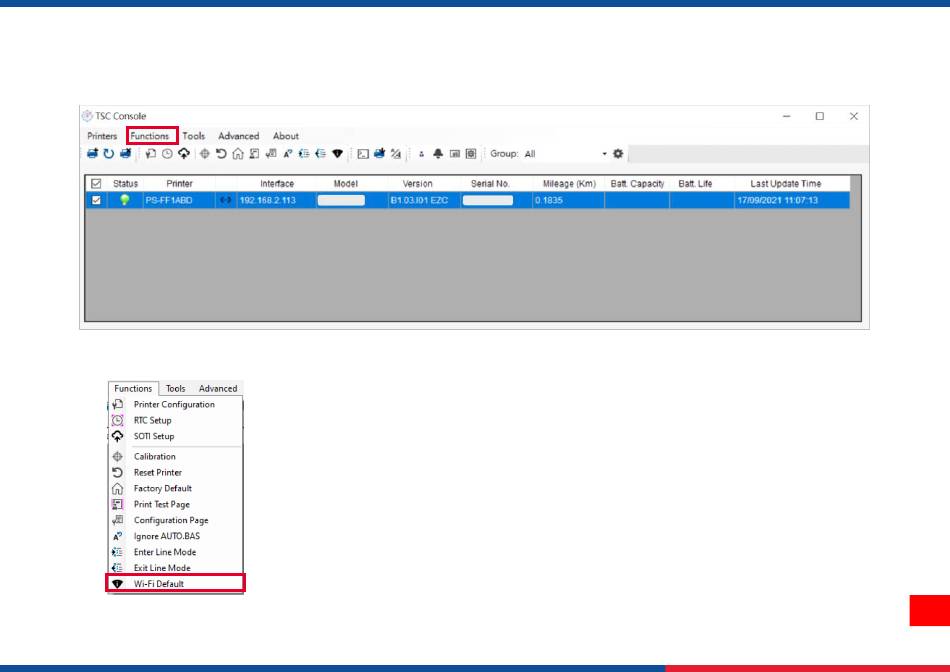This screenshot has height=672, width=950.
Task: Click the Ignore AUTO.BAS toolbar icon
Action: pos(288,154)
